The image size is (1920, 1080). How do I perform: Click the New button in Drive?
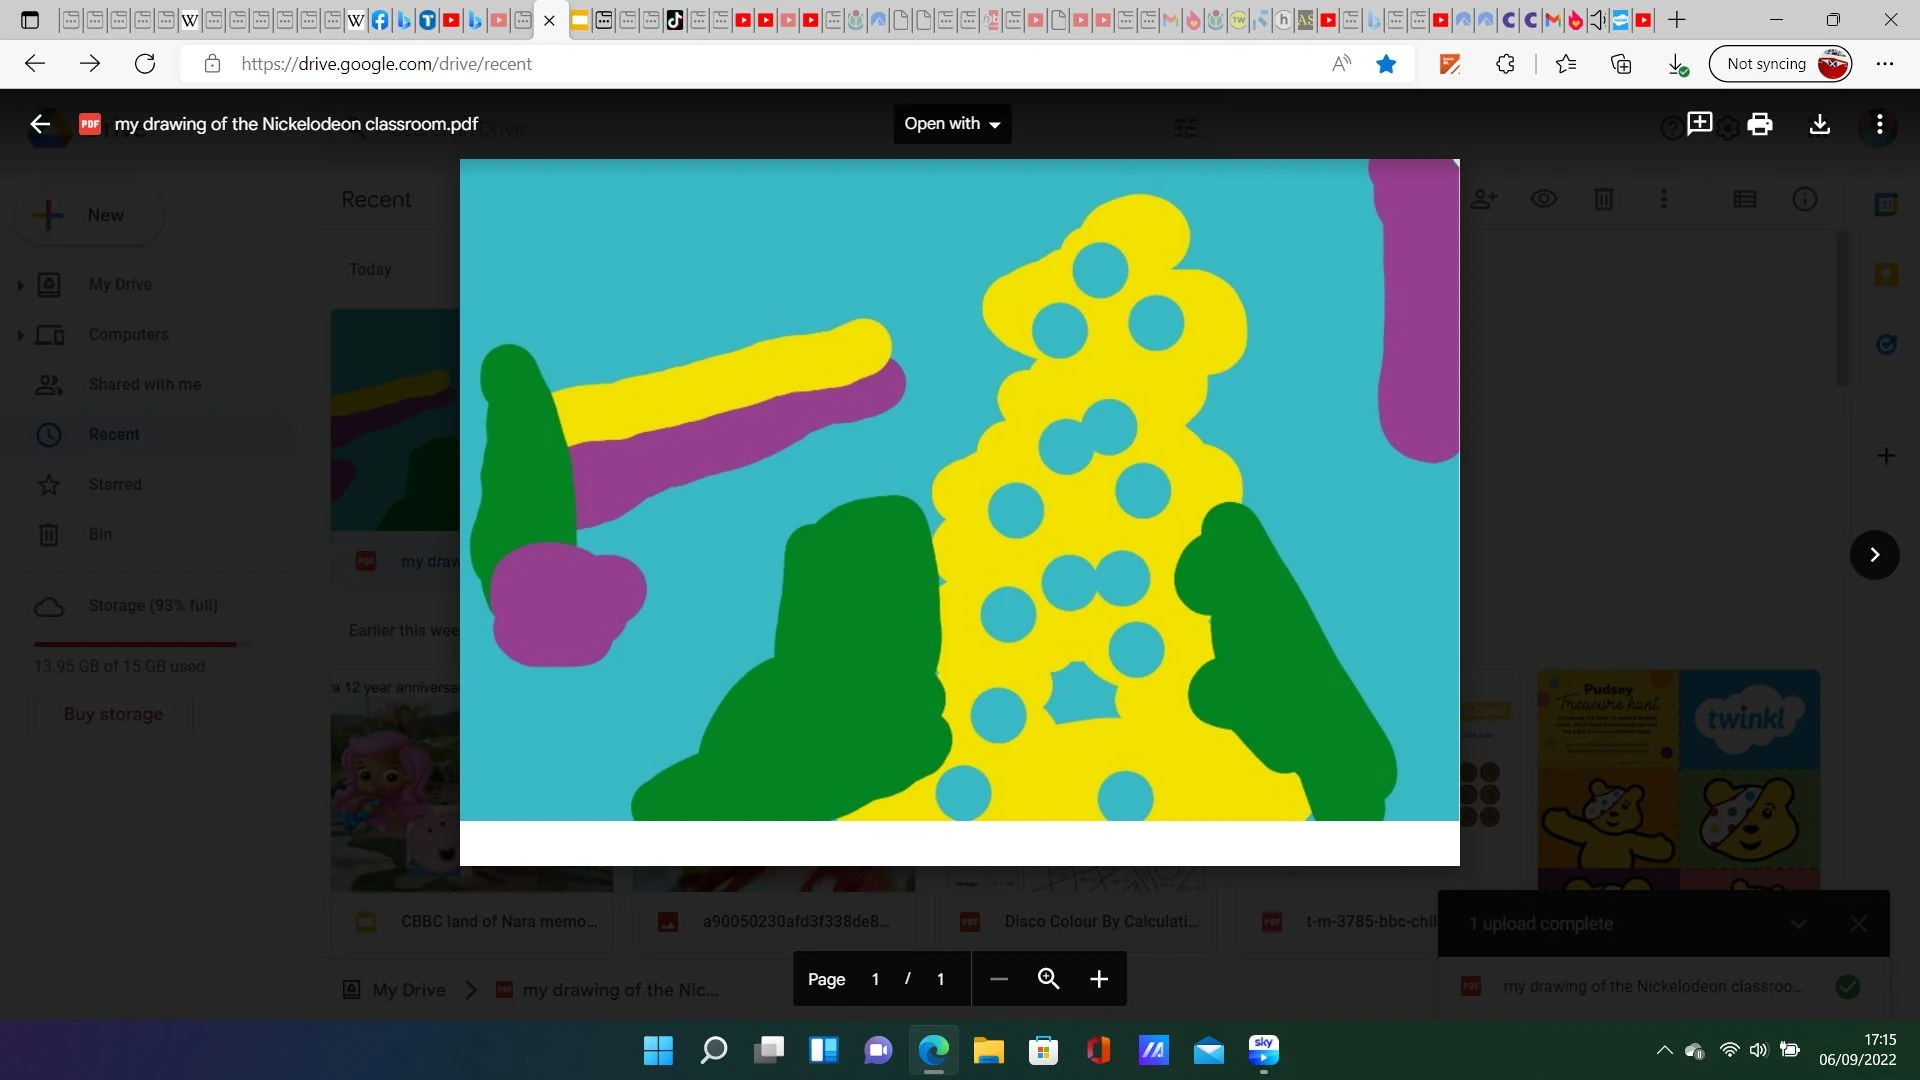[x=89, y=214]
